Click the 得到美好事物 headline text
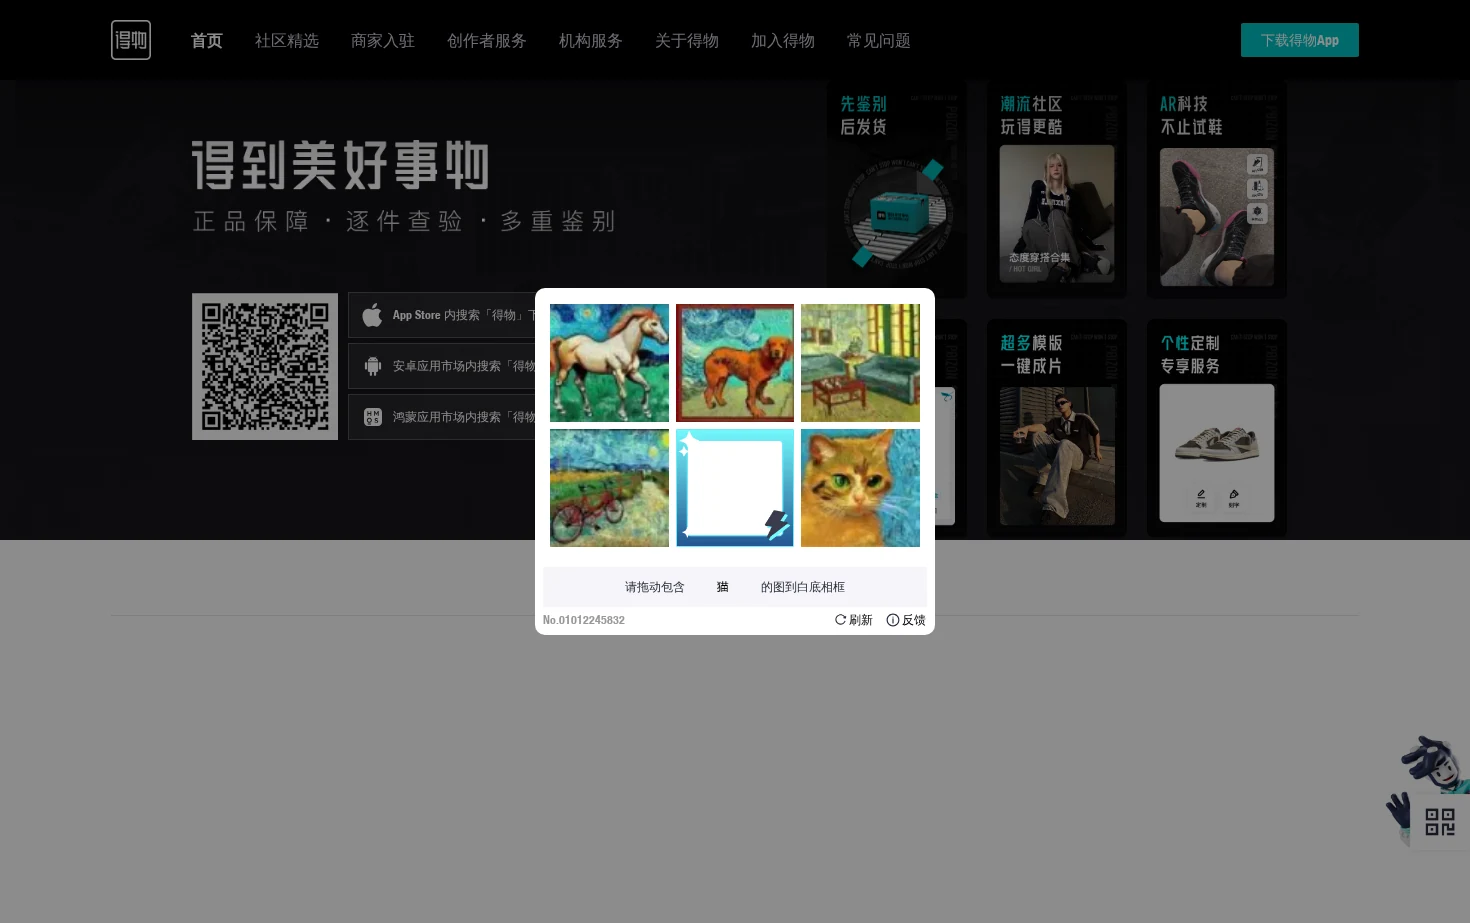Screen dimensions: 1470x923 [x=340, y=165]
